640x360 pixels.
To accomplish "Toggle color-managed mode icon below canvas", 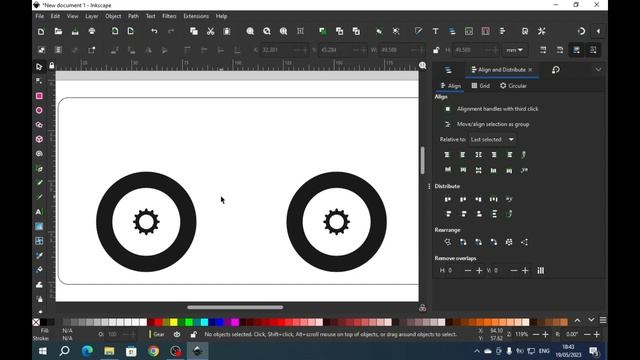I will [x=422, y=308].
